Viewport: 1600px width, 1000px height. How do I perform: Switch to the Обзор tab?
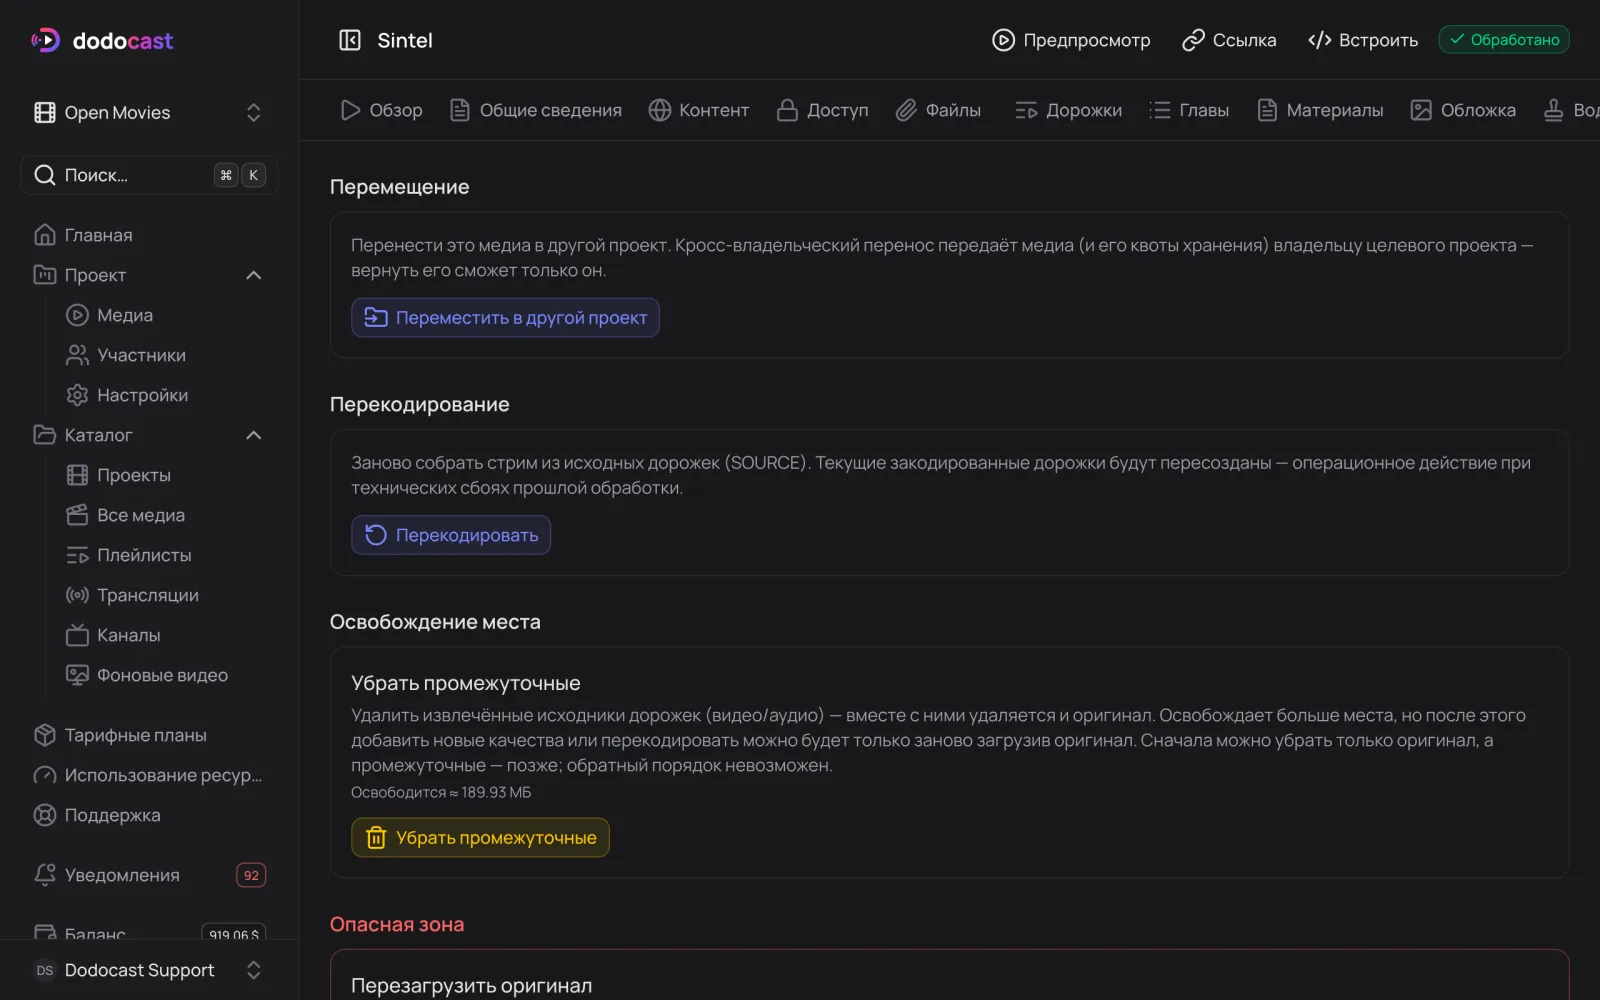tap(381, 110)
